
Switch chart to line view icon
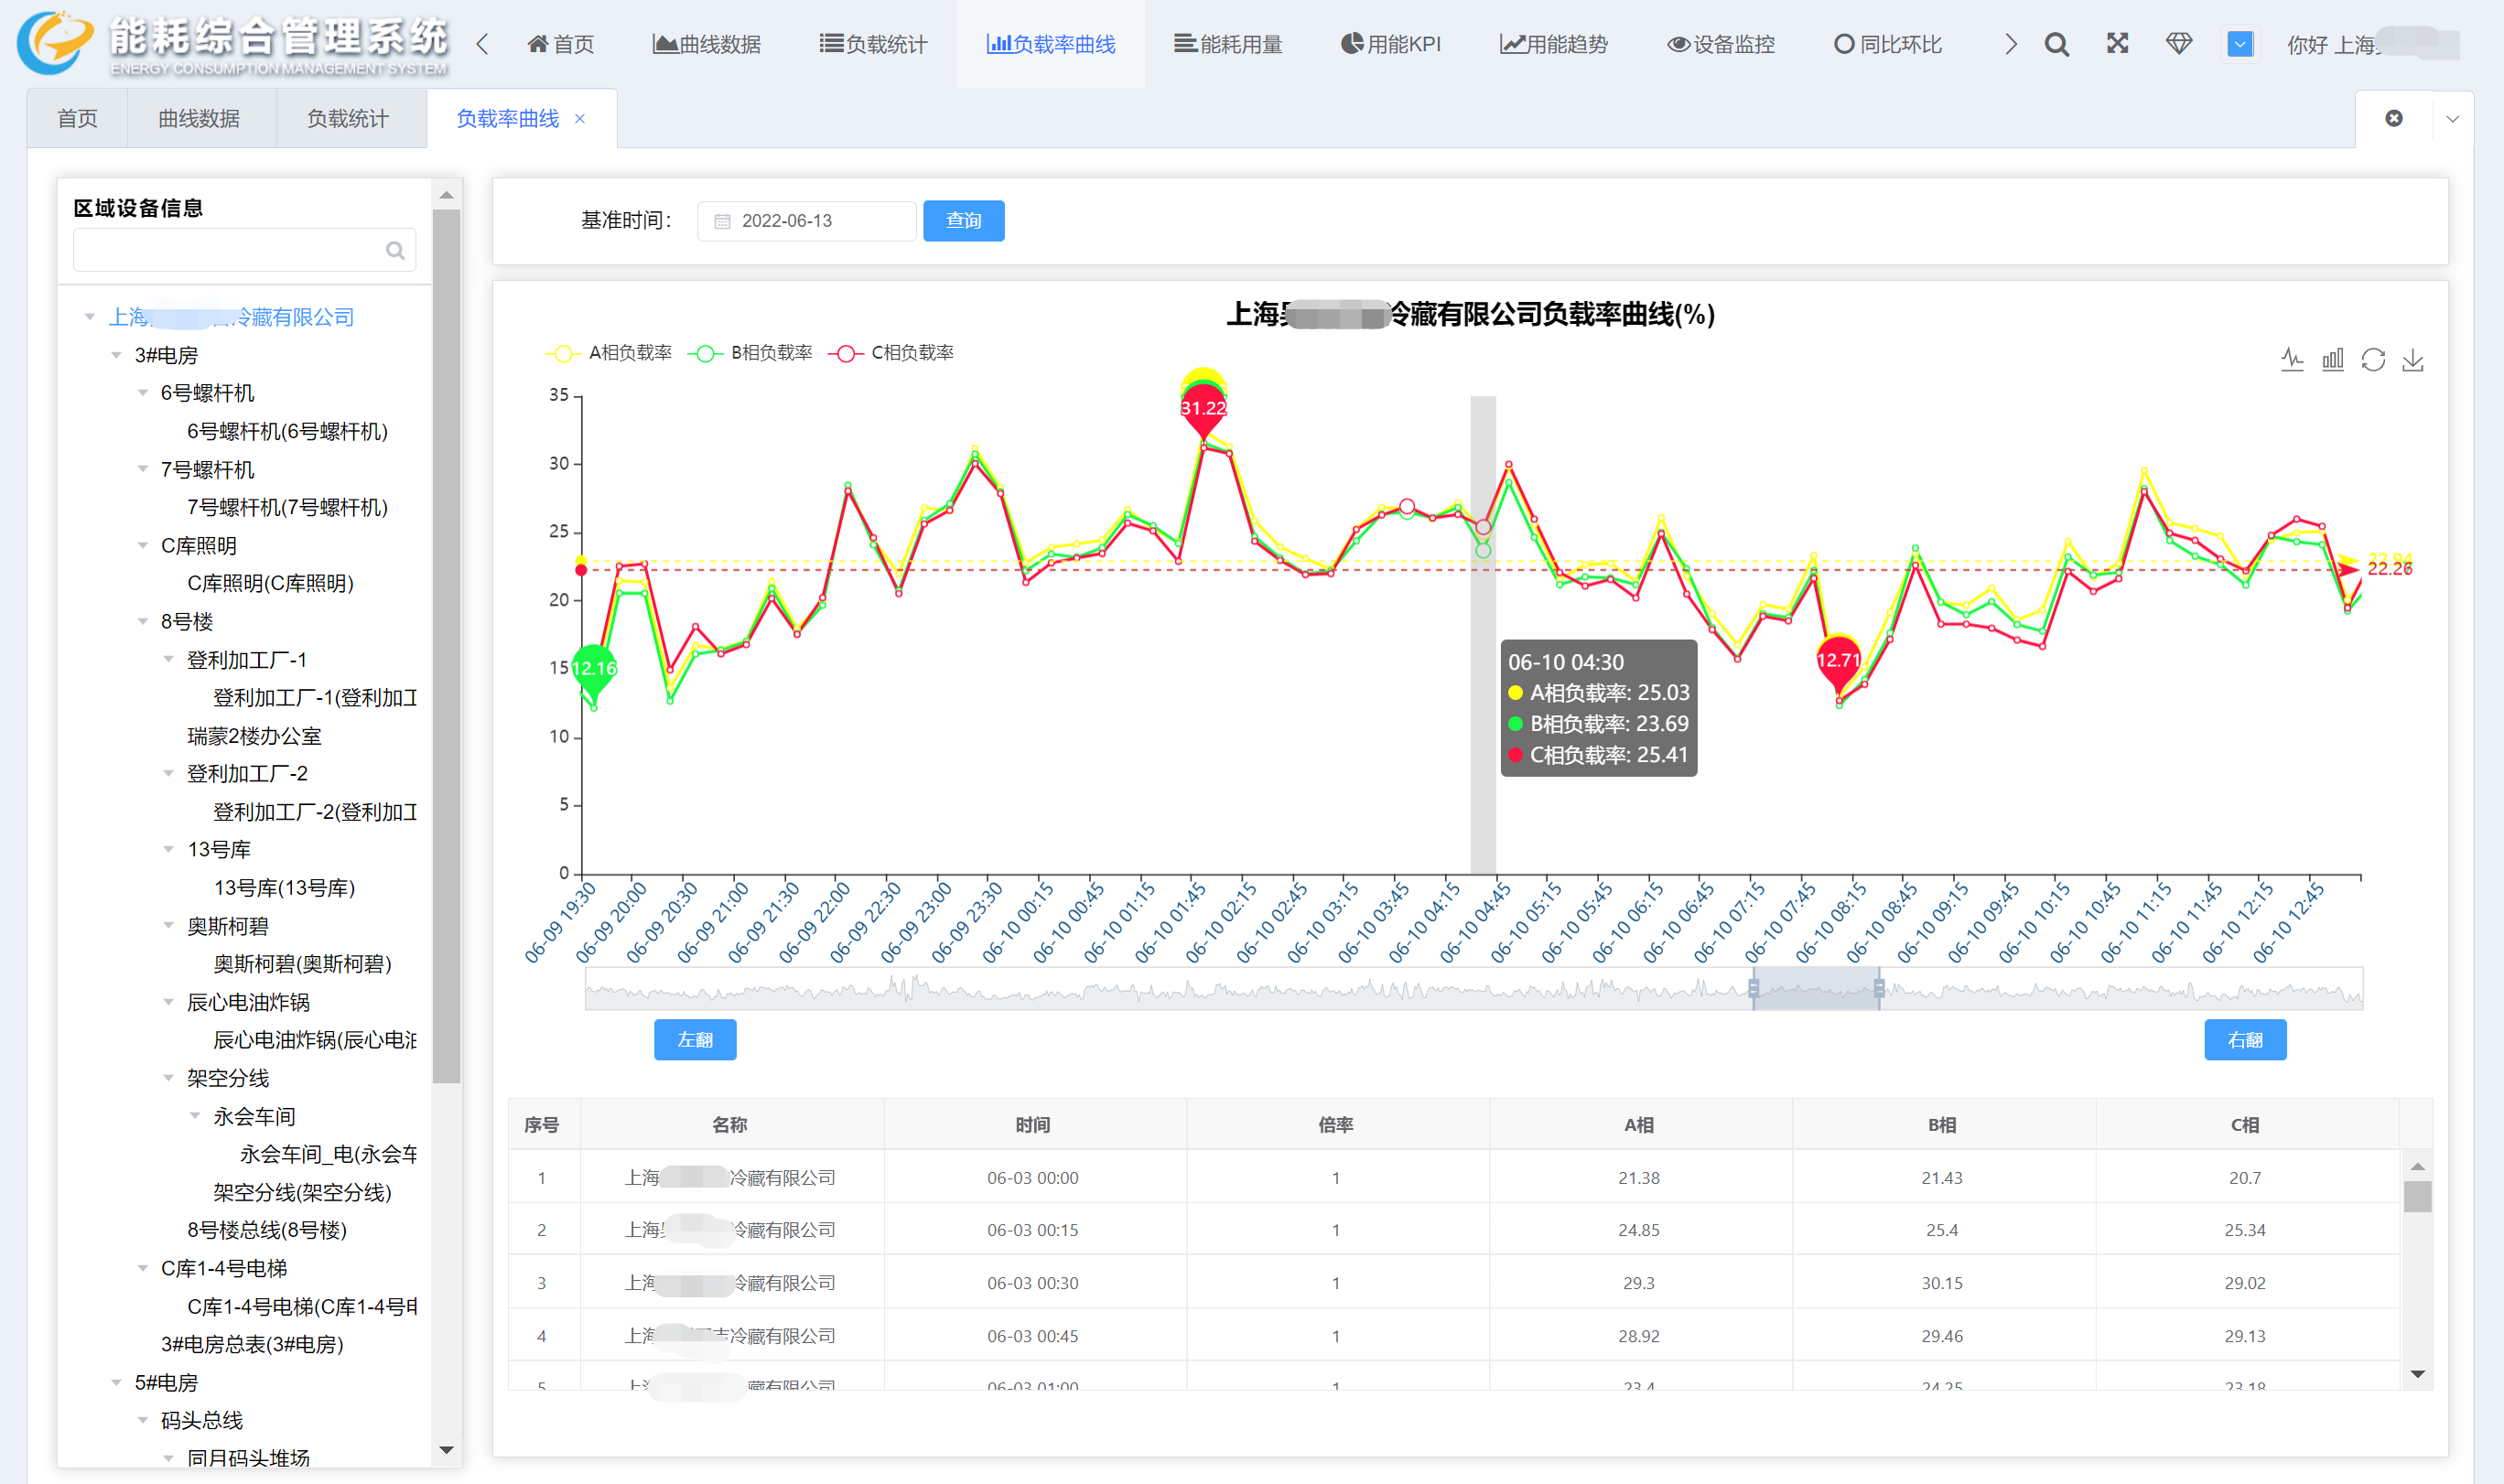coord(2292,360)
